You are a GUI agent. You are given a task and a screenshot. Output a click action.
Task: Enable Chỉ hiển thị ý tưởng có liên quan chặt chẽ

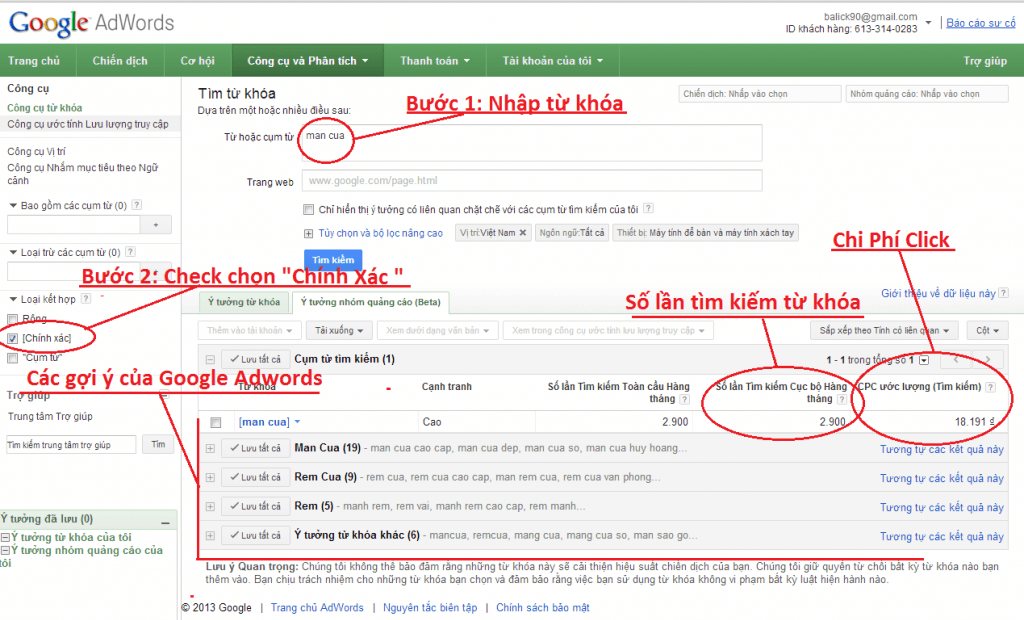(308, 210)
